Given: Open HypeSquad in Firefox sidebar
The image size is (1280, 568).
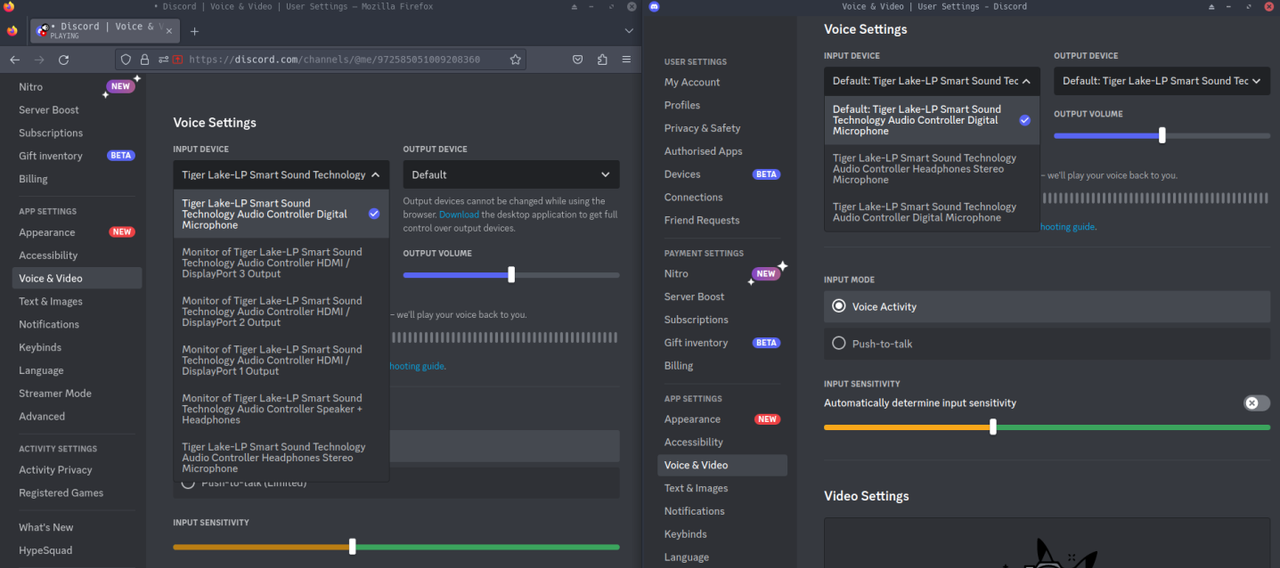Looking at the screenshot, I should pyautogui.click(x=77, y=550).
